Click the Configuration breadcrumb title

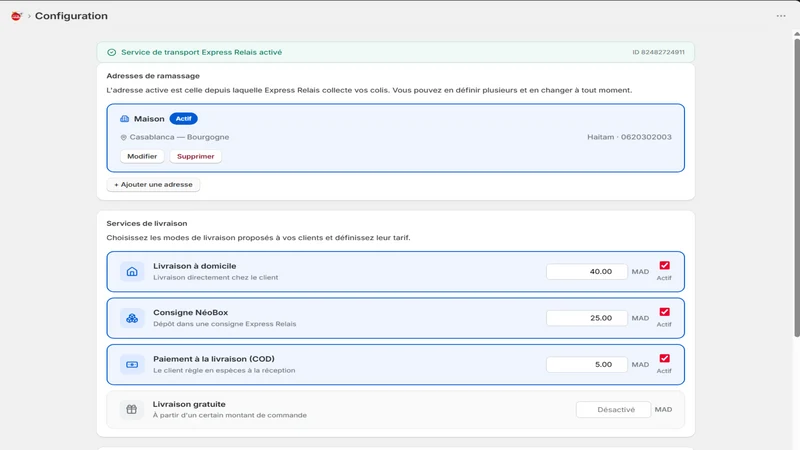click(x=71, y=16)
